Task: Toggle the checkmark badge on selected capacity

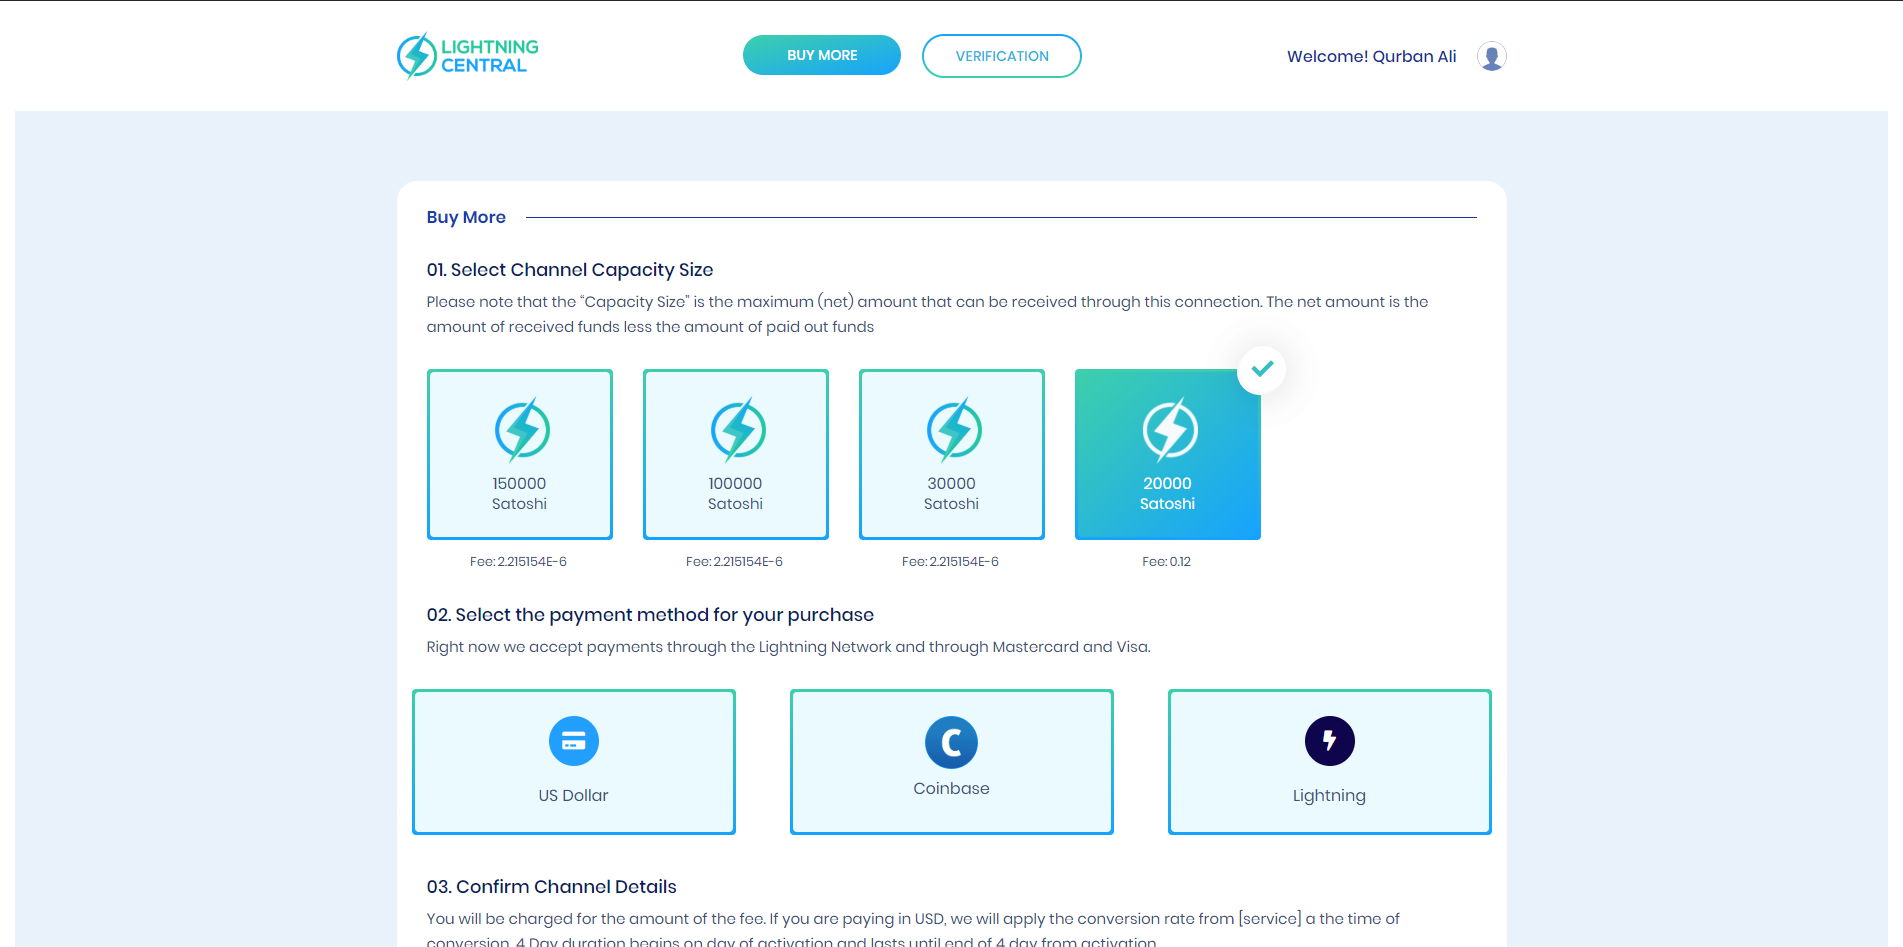Action: tap(1261, 369)
